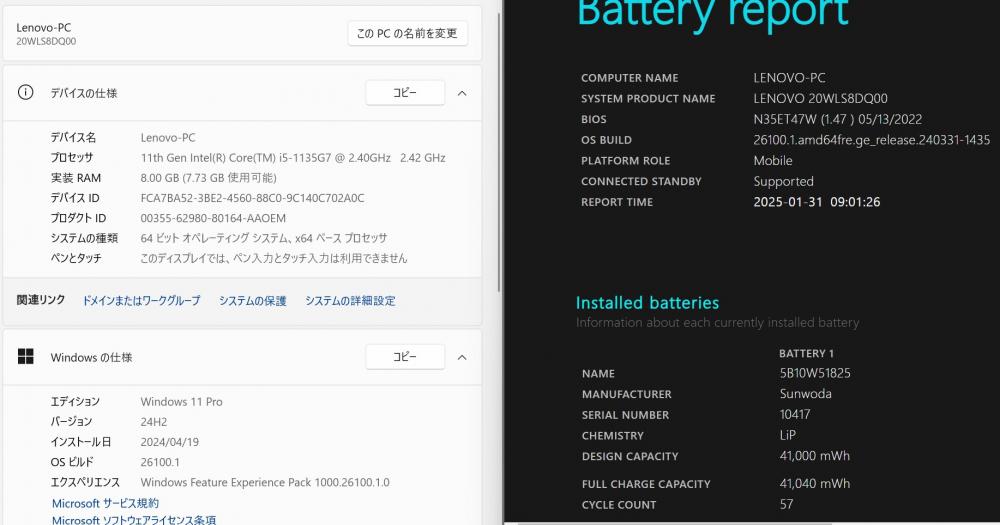Viewport: 1000px width, 525px height.
Task: Click the デバイス ID value text
Action: [x=253, y=198]
